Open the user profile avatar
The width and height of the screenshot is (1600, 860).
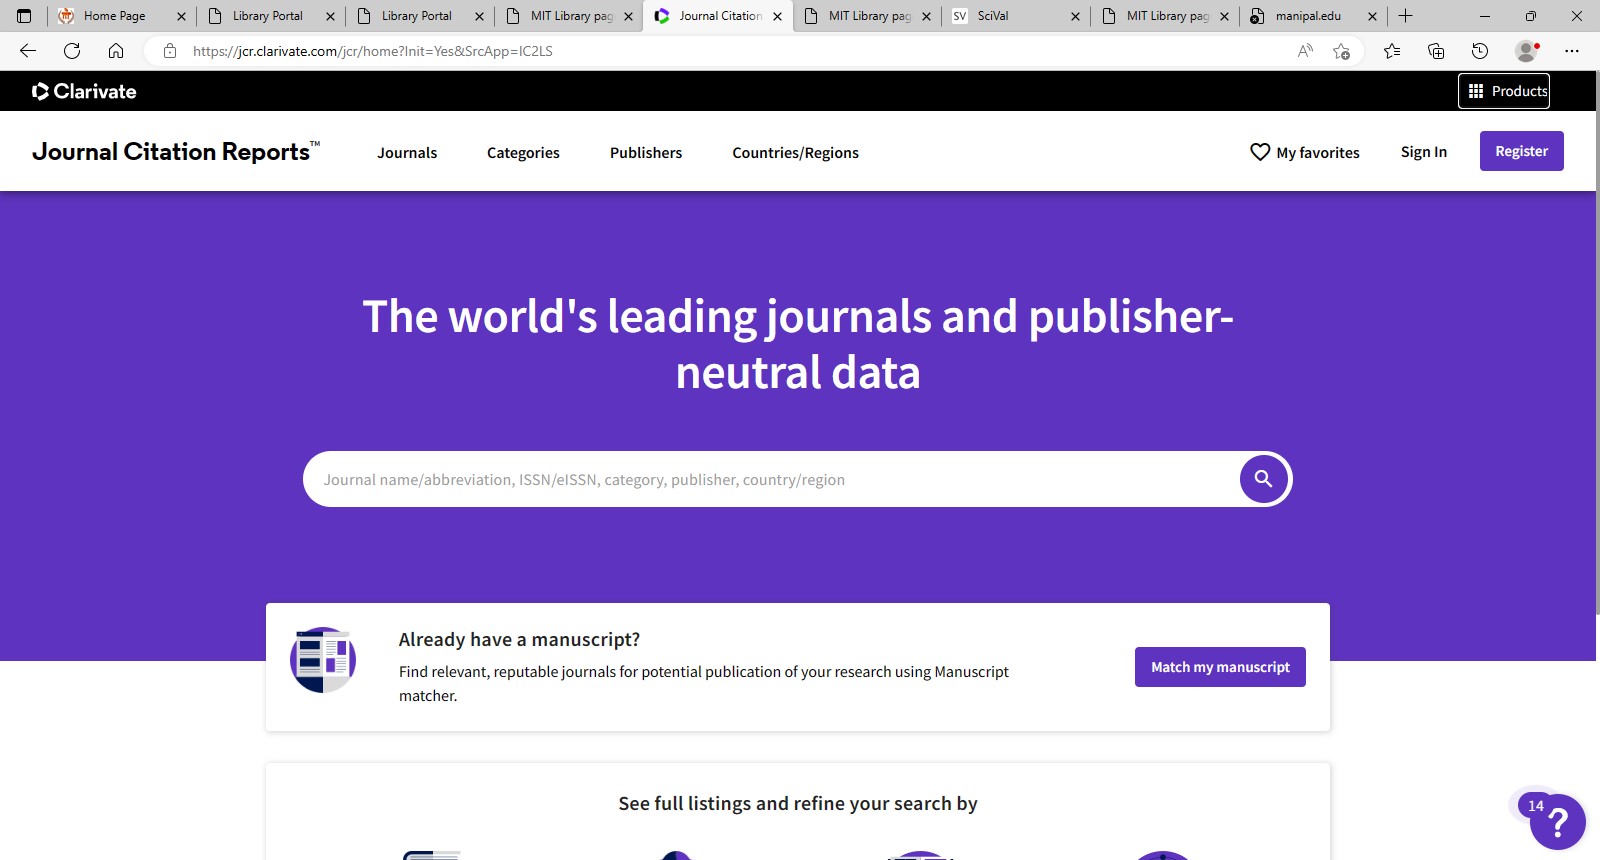click(1526, 51)
